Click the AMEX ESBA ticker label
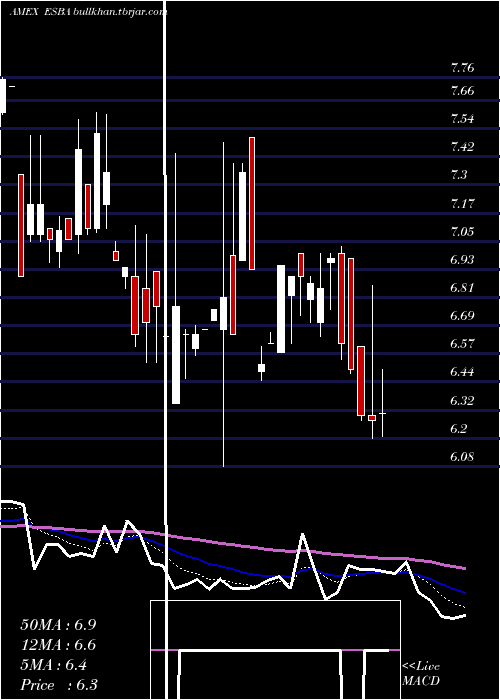 pyautogui.click(x=40, y=12)
